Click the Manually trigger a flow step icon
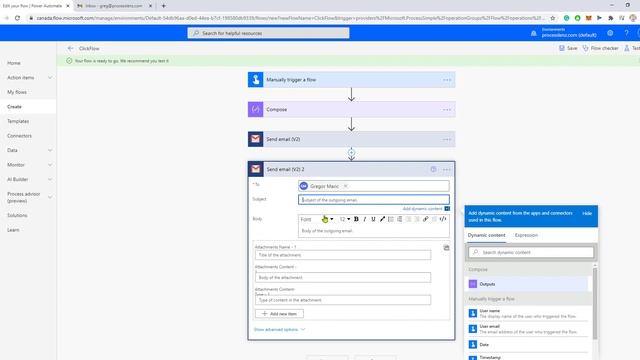Screen dimensions: 640x360 click(256, 80)
